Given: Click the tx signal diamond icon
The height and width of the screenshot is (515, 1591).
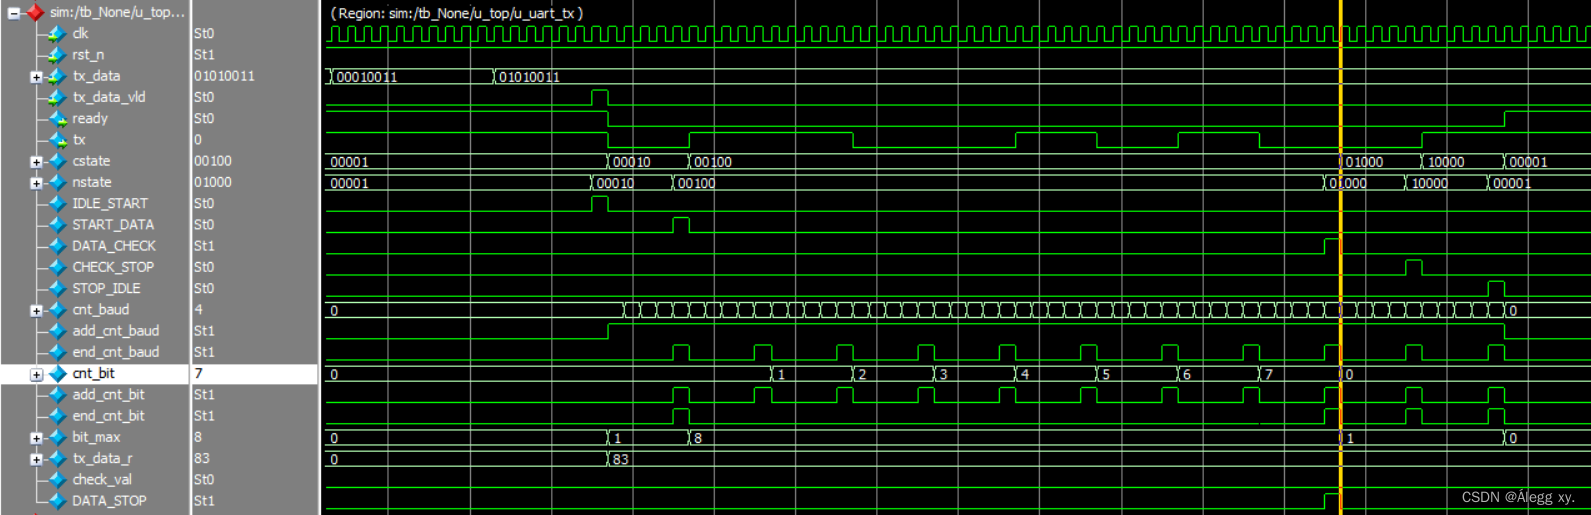Looking at the screenshot, I should pos(57,140).
